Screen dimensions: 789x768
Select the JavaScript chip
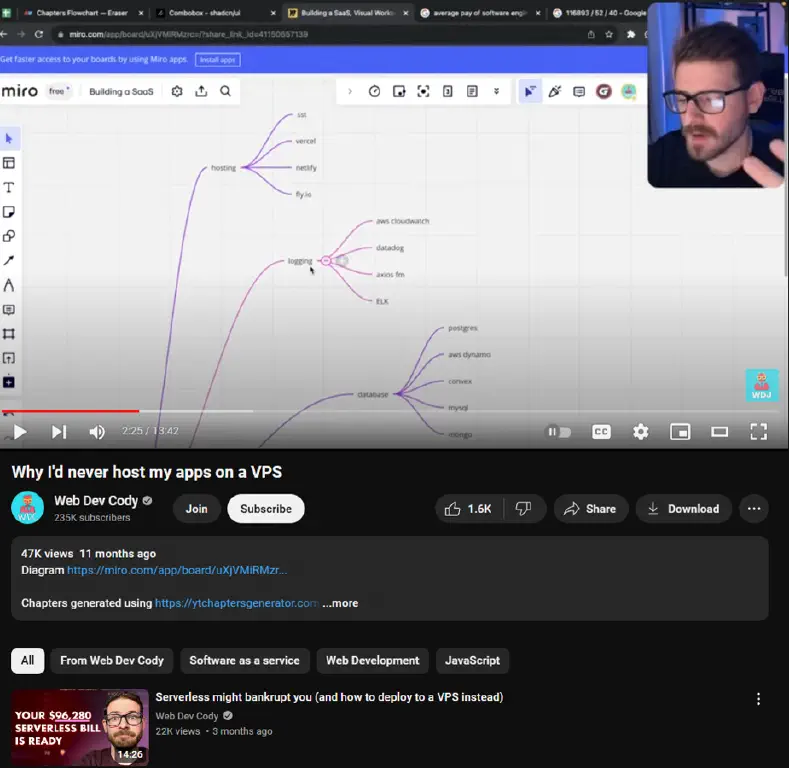[x=472, y=660]
